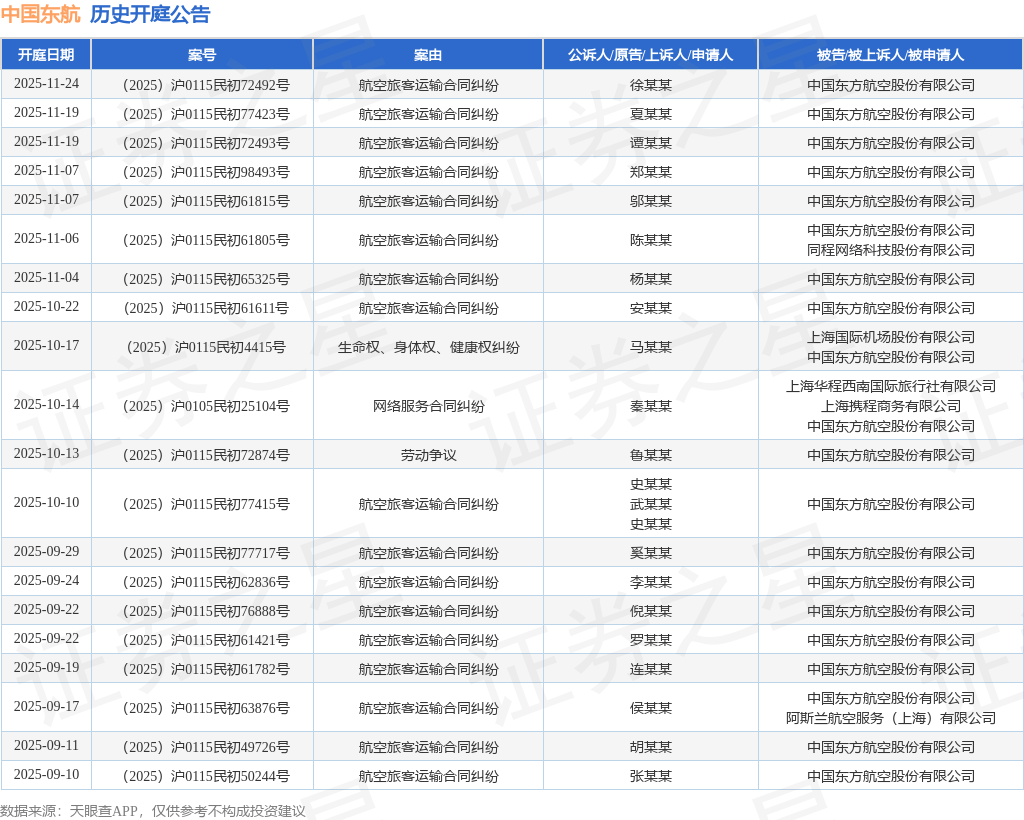The height and width of the screenshot is (820, 1024).
Task: Select plaintiff 谭某某
Action: [x=650, y=143]
